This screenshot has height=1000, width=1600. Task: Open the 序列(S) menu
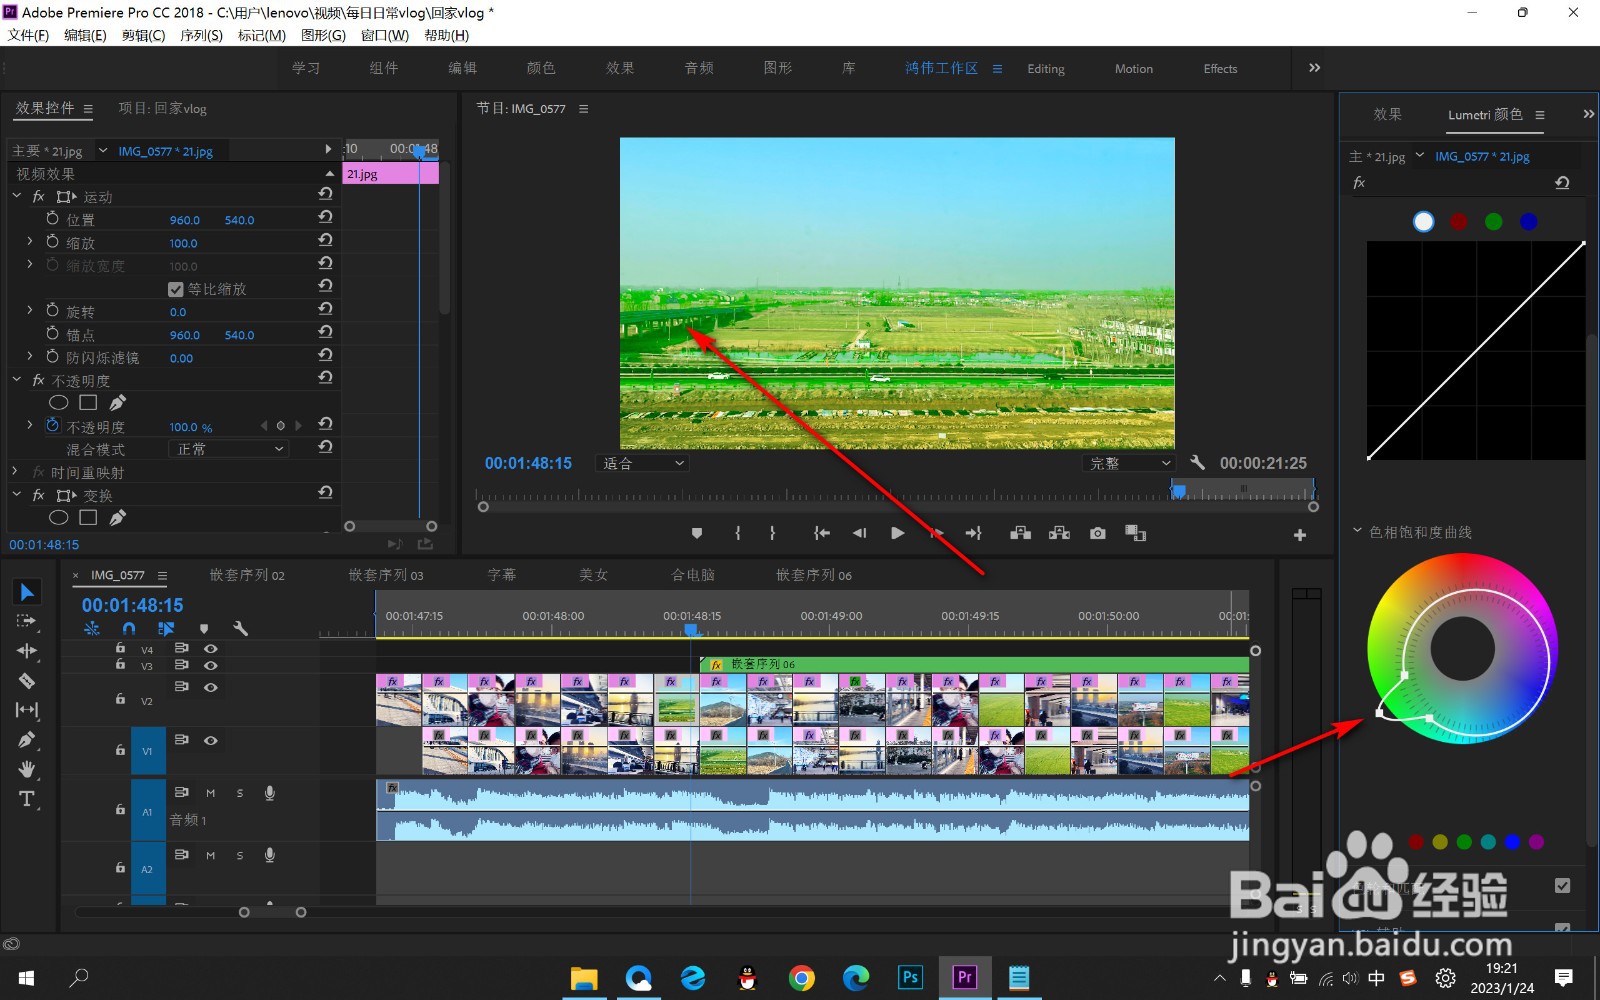[201, 35]
